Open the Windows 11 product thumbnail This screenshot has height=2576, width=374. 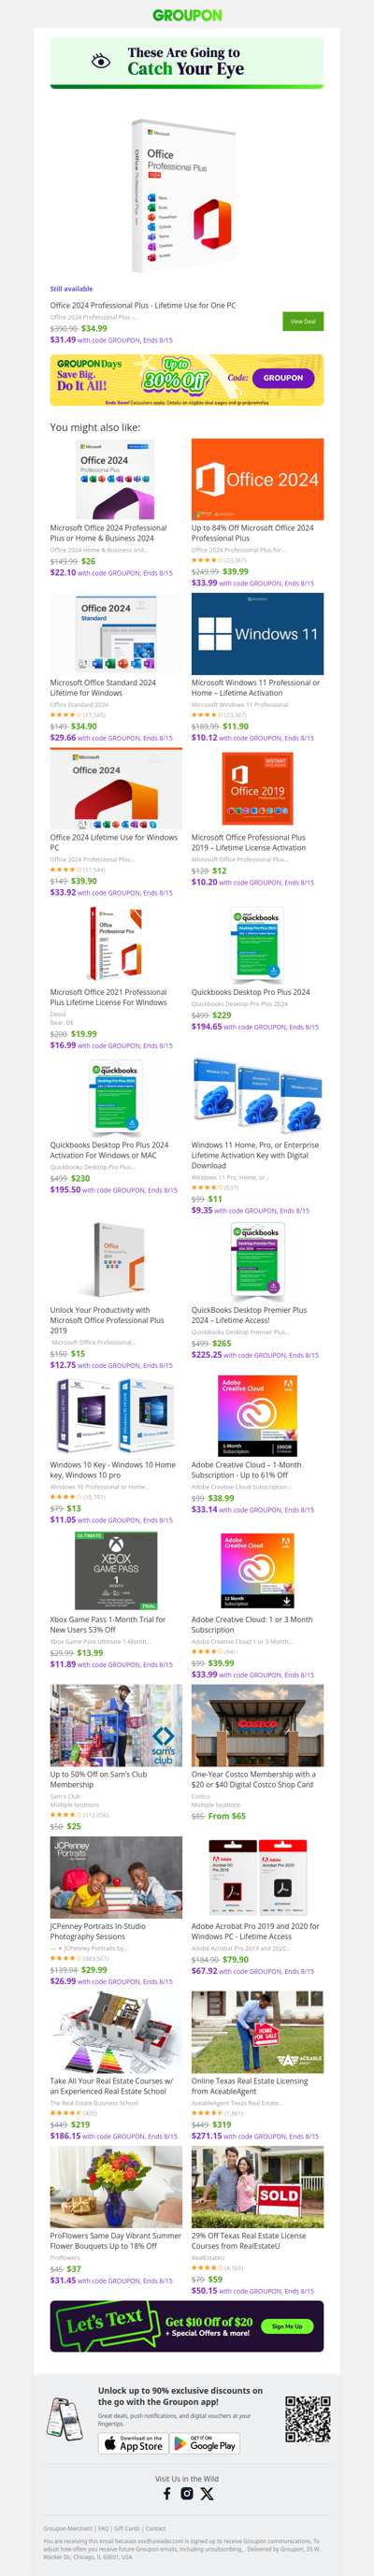coord(257,633)
